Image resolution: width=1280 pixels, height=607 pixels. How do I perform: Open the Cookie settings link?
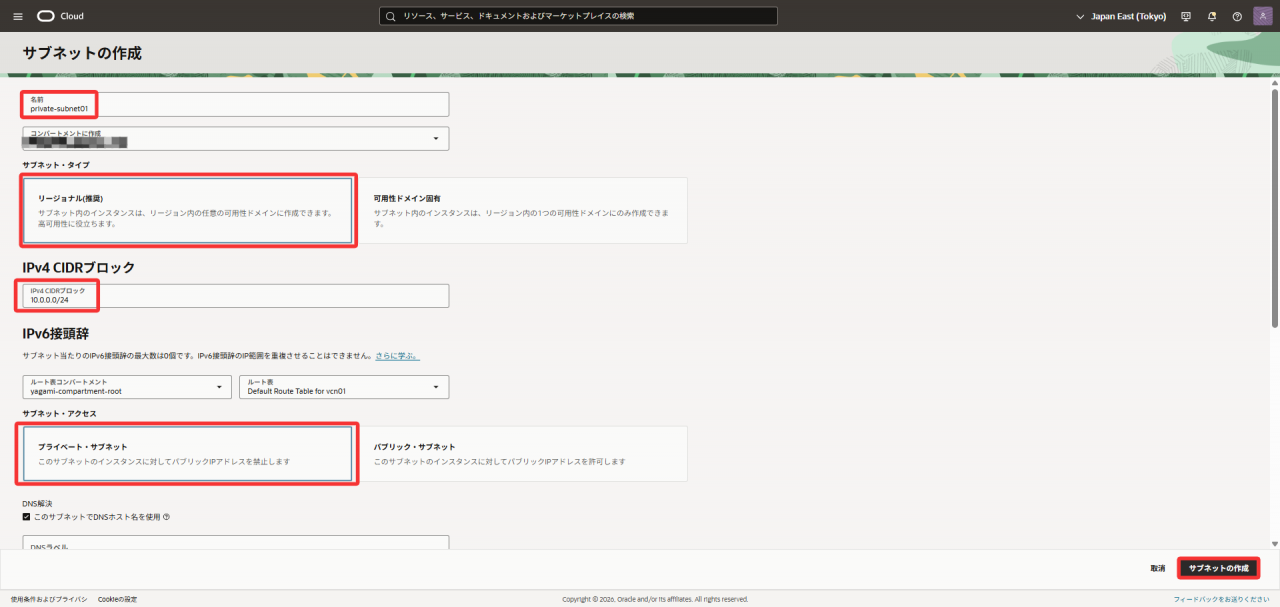(117, 599)
